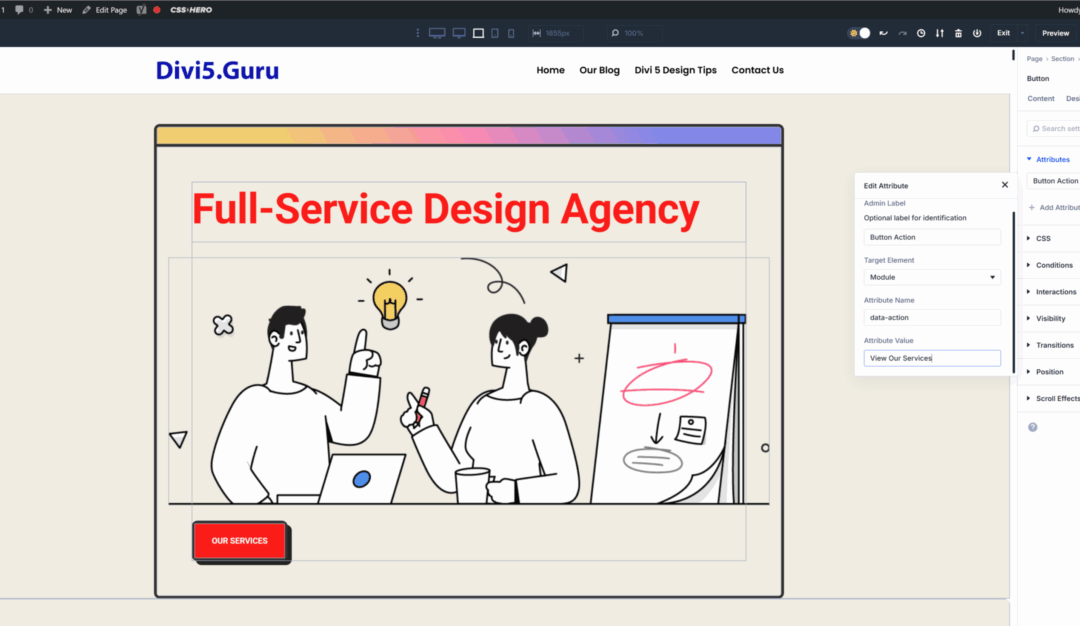1080x626 pixels.
Task: Click the trash icon in builder toolbar
Action: coord(958,33)
